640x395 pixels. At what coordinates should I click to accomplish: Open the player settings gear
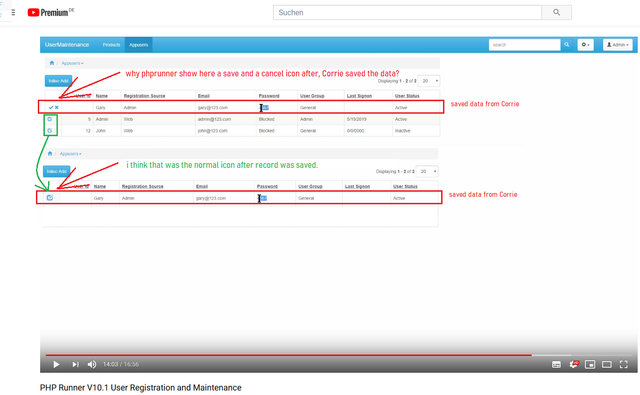click(x=573, y=364)
